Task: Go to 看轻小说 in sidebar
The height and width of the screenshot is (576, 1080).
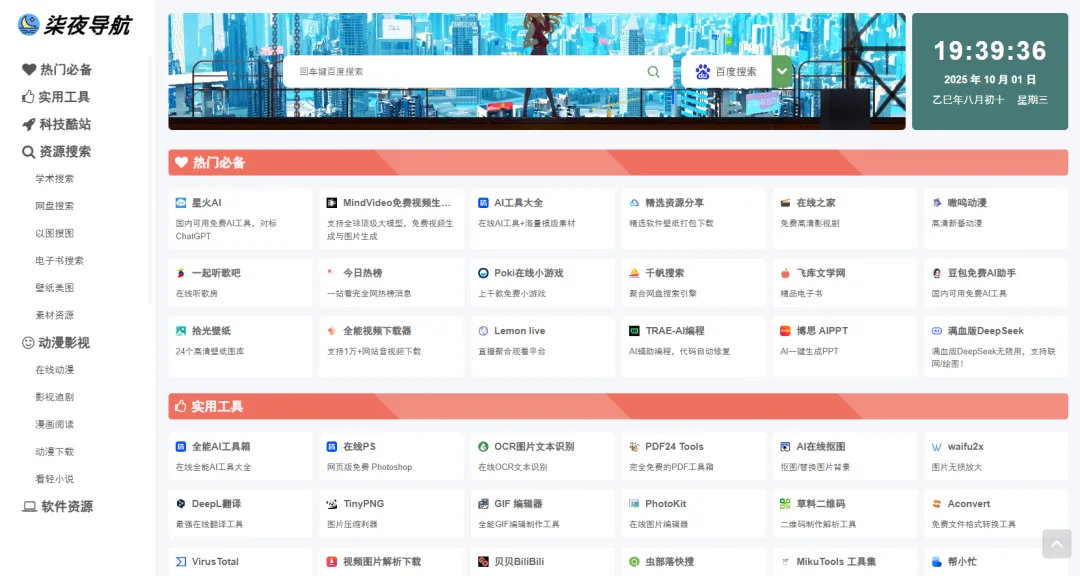Action: coord(54,479)
